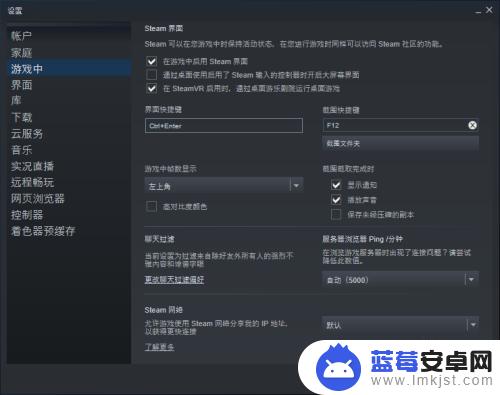The height and width of the screenshot is (395, 500).
Task: Click the 截图文件夹 button
Action: [x=401, y=144]
